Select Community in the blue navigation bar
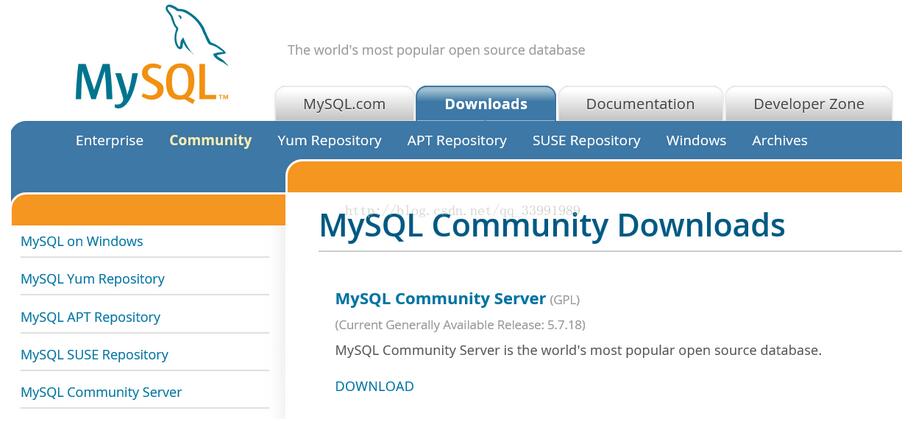The image size is (922, 421). tap(211, 141)
